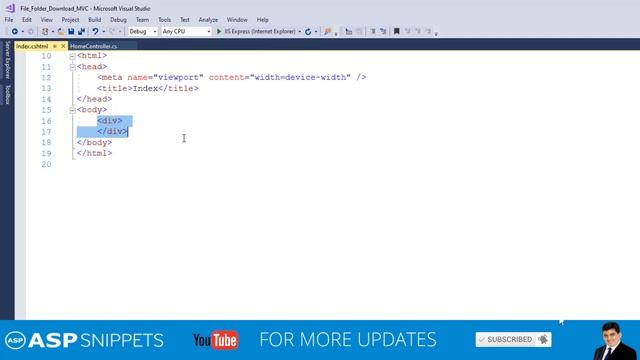Click the notification bell in the banner

[x=543, y=340]
